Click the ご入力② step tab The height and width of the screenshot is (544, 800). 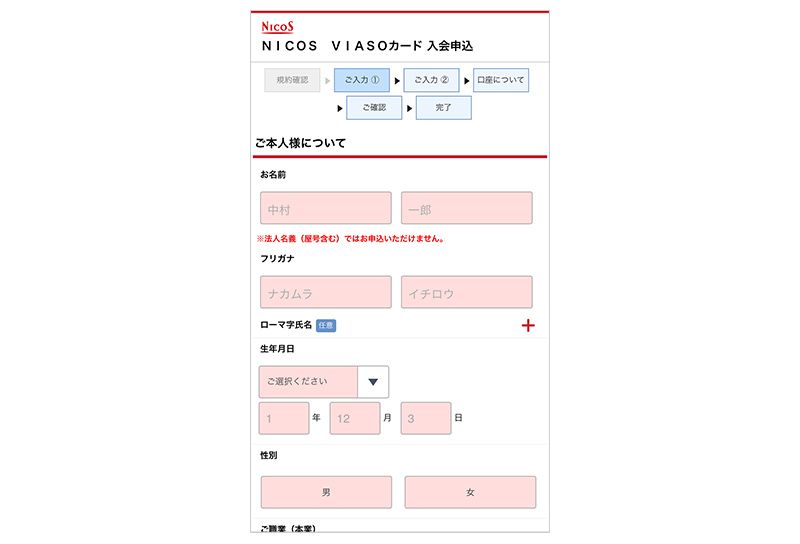(x=431, y=80)
